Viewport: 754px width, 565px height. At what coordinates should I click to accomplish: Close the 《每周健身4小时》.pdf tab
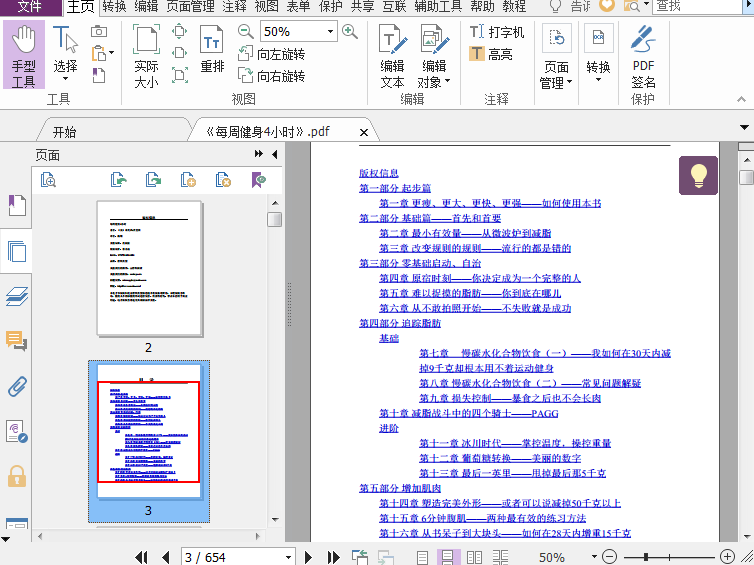(364, 132)
